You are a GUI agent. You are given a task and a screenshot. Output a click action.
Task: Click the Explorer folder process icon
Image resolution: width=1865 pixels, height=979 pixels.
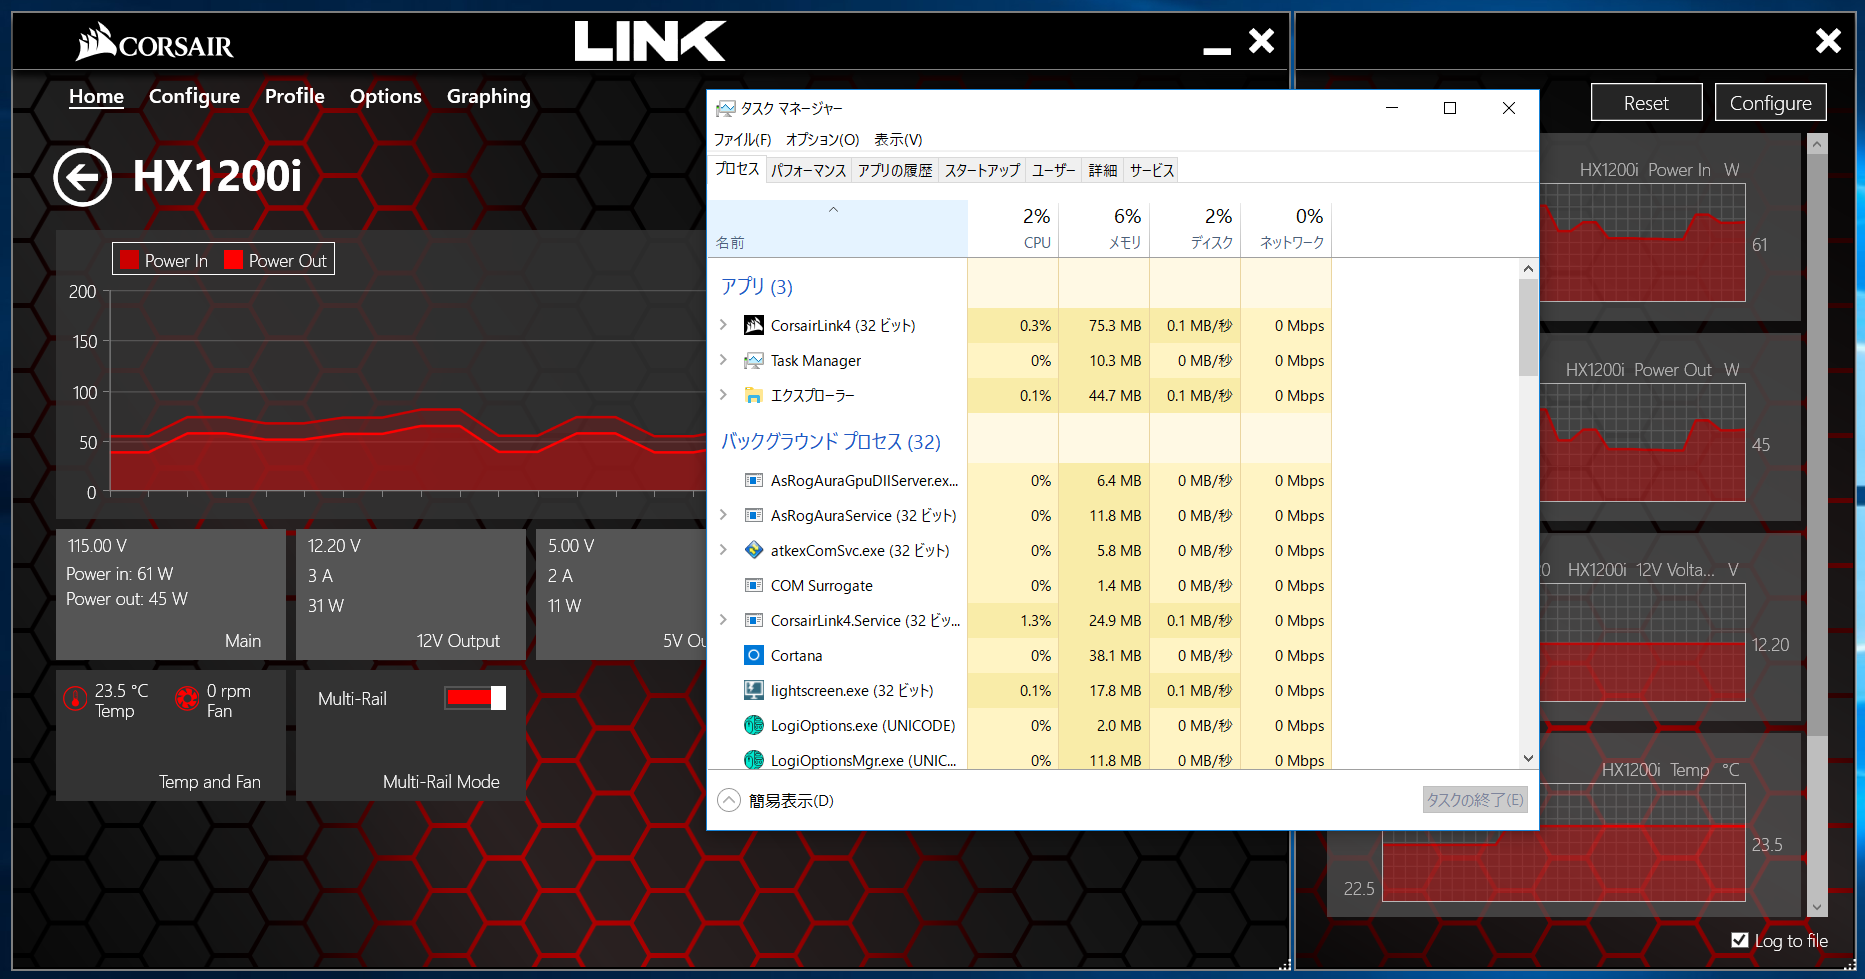pos(754,395)
